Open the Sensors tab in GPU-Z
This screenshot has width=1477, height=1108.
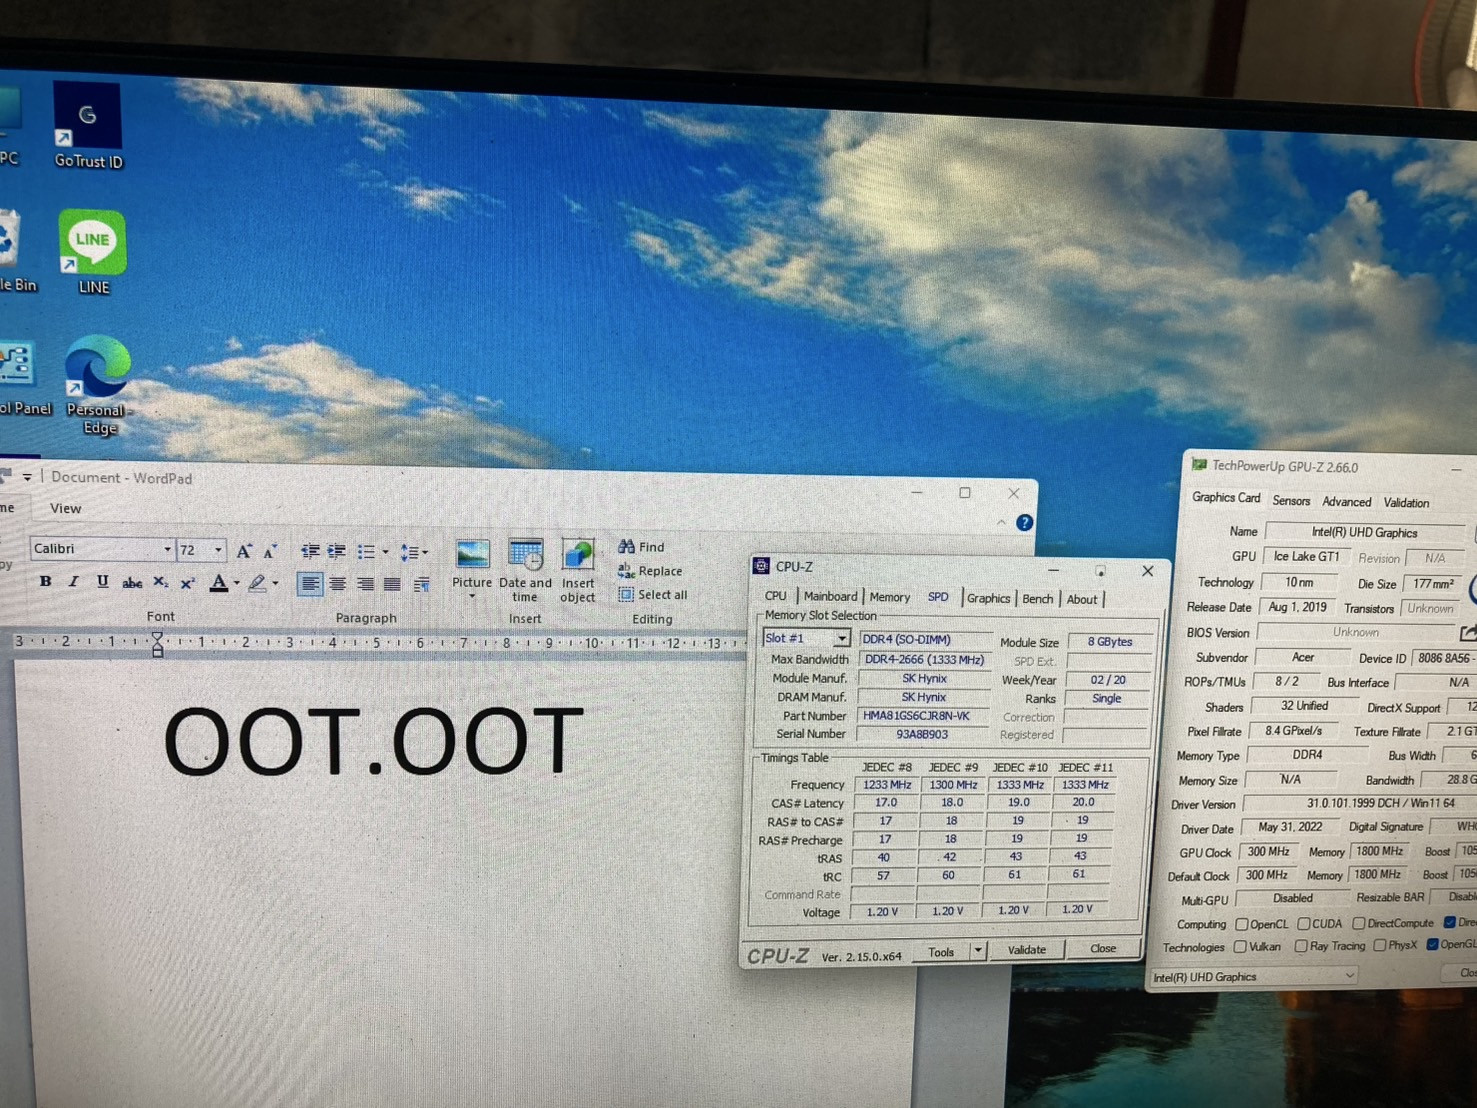pyautogui.click(x=1291, y=501)
